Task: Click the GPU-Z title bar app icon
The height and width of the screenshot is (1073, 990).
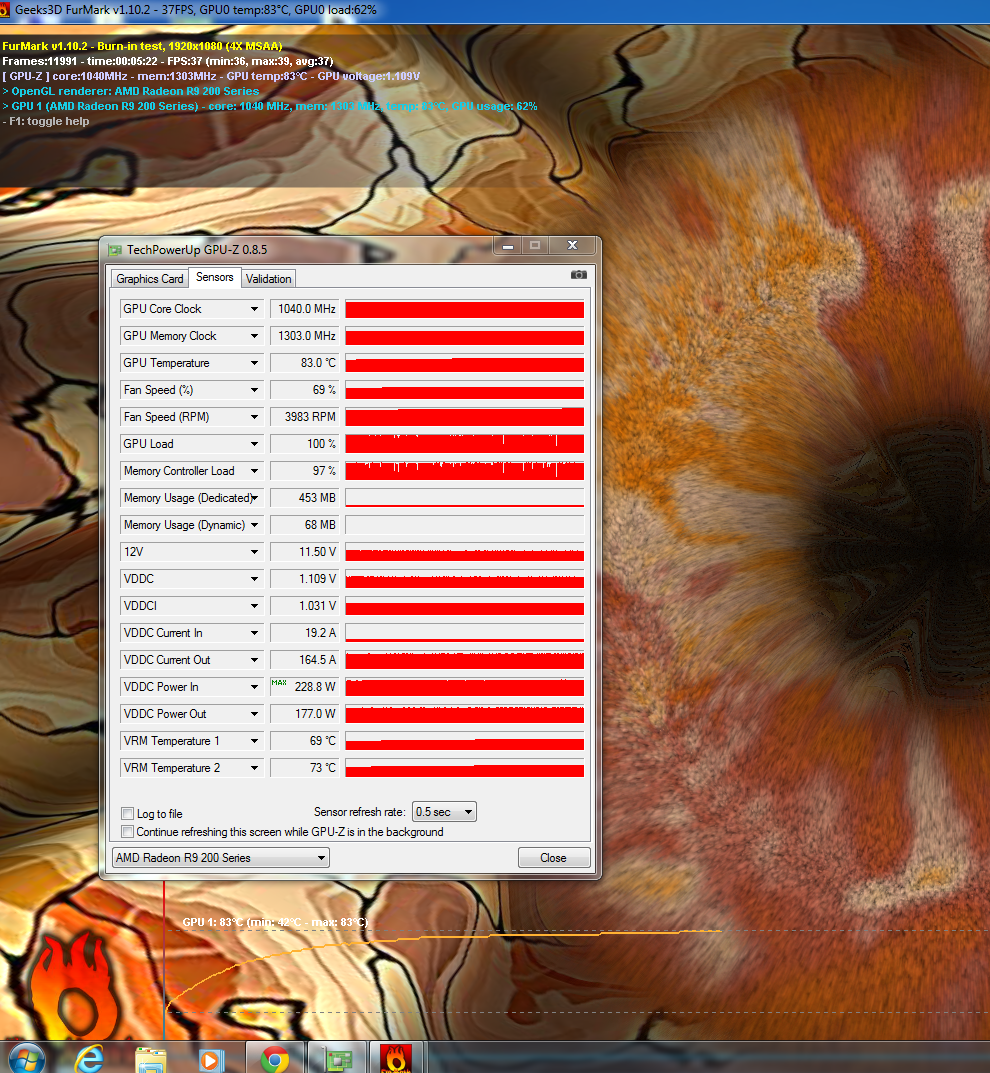Action: tap(114, 250)
